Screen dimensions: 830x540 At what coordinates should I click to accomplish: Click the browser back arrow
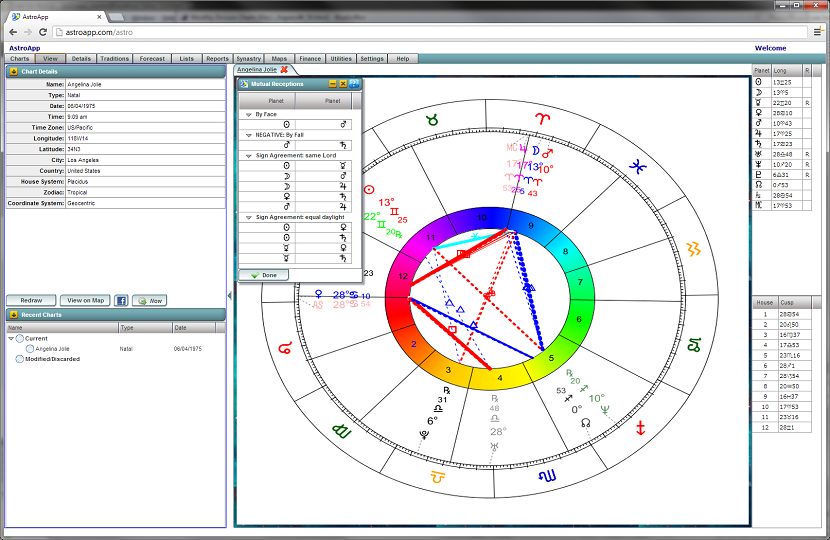[12, 32]
